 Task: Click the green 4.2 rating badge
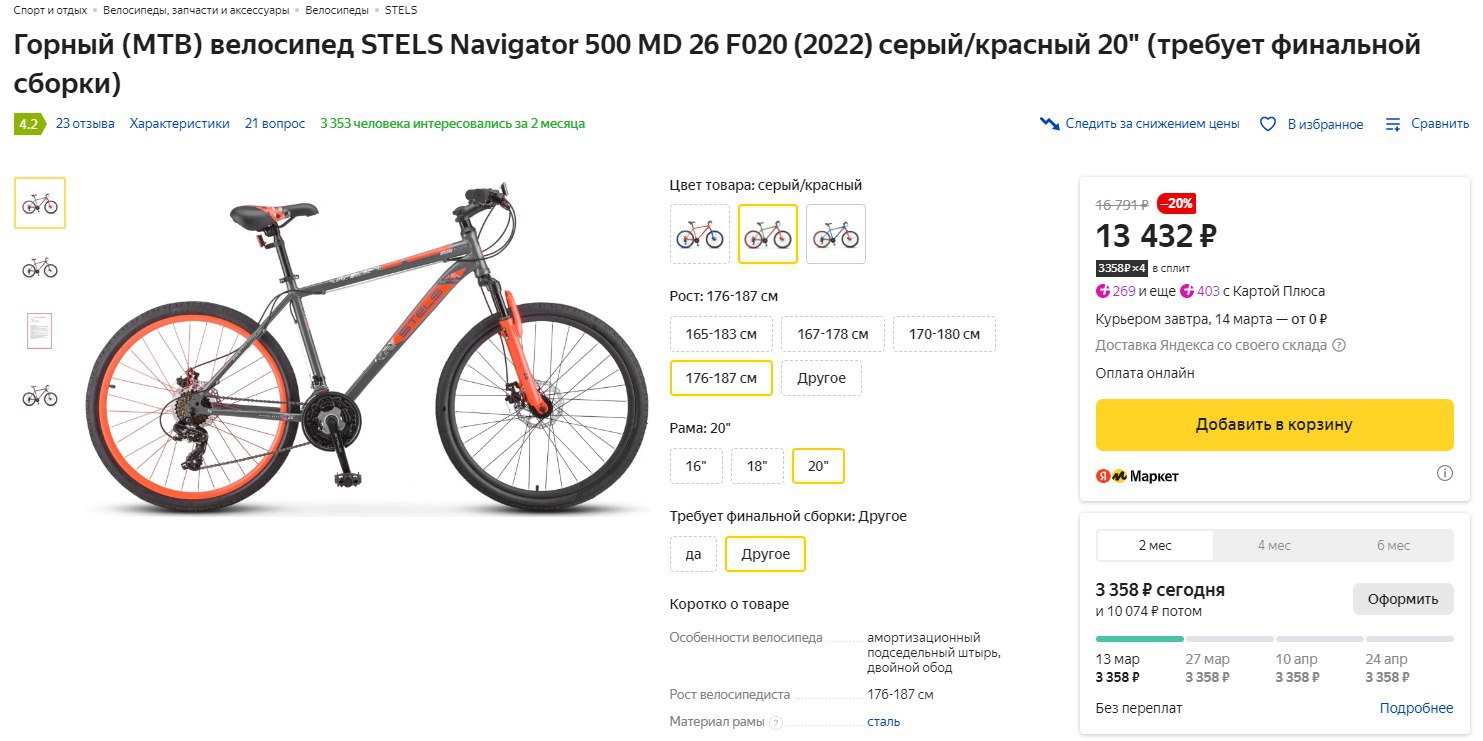pyautogui.click(x=28, y=124)
